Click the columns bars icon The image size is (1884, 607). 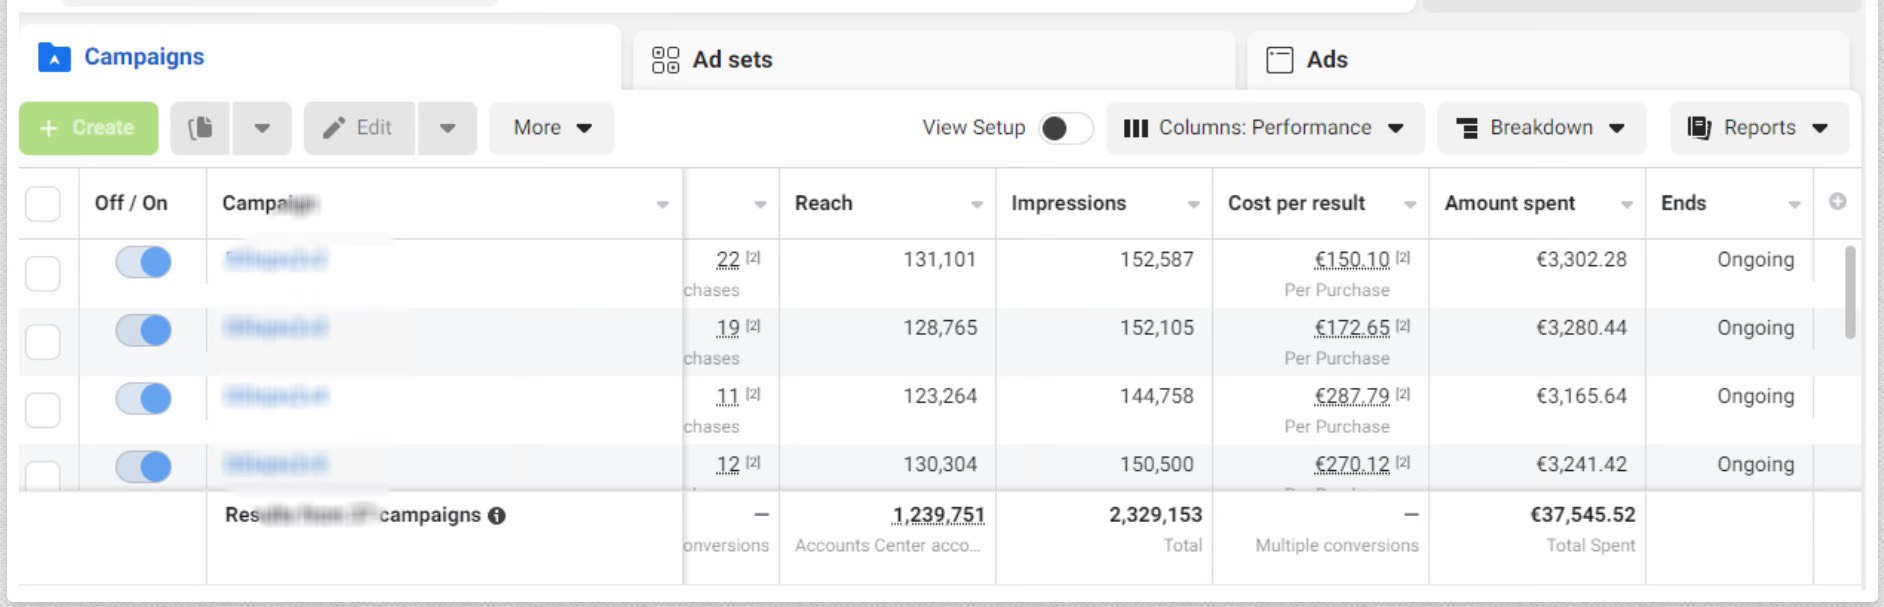(x=1135, y=128)
